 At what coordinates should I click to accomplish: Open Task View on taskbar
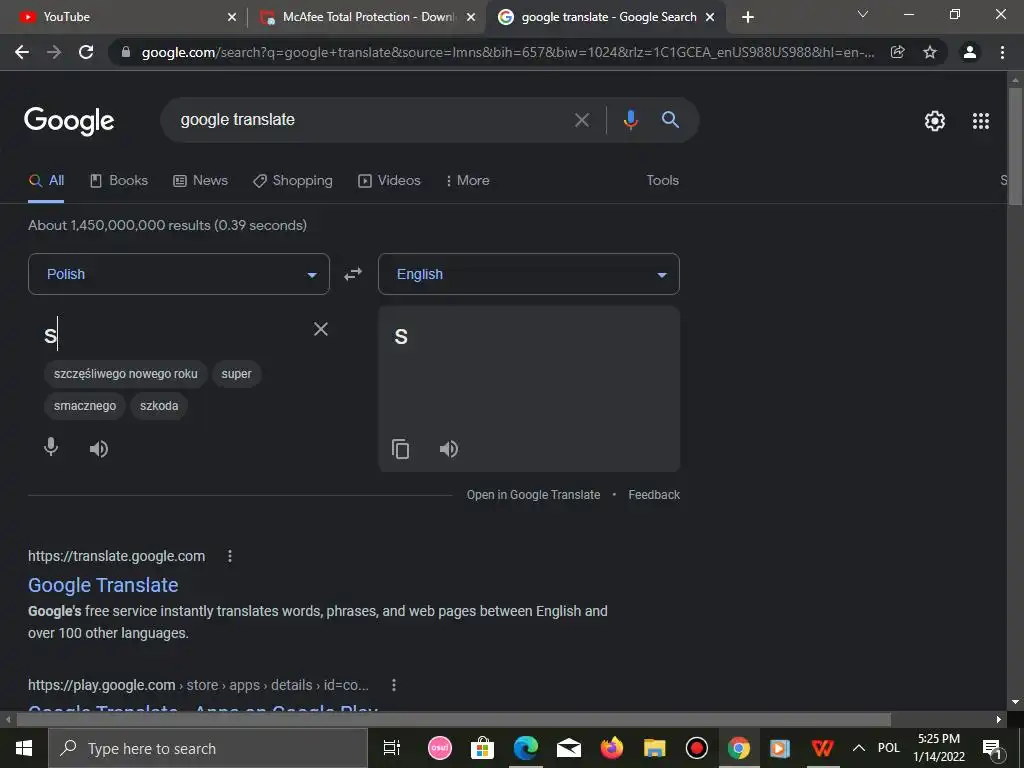tap(392, 748)
